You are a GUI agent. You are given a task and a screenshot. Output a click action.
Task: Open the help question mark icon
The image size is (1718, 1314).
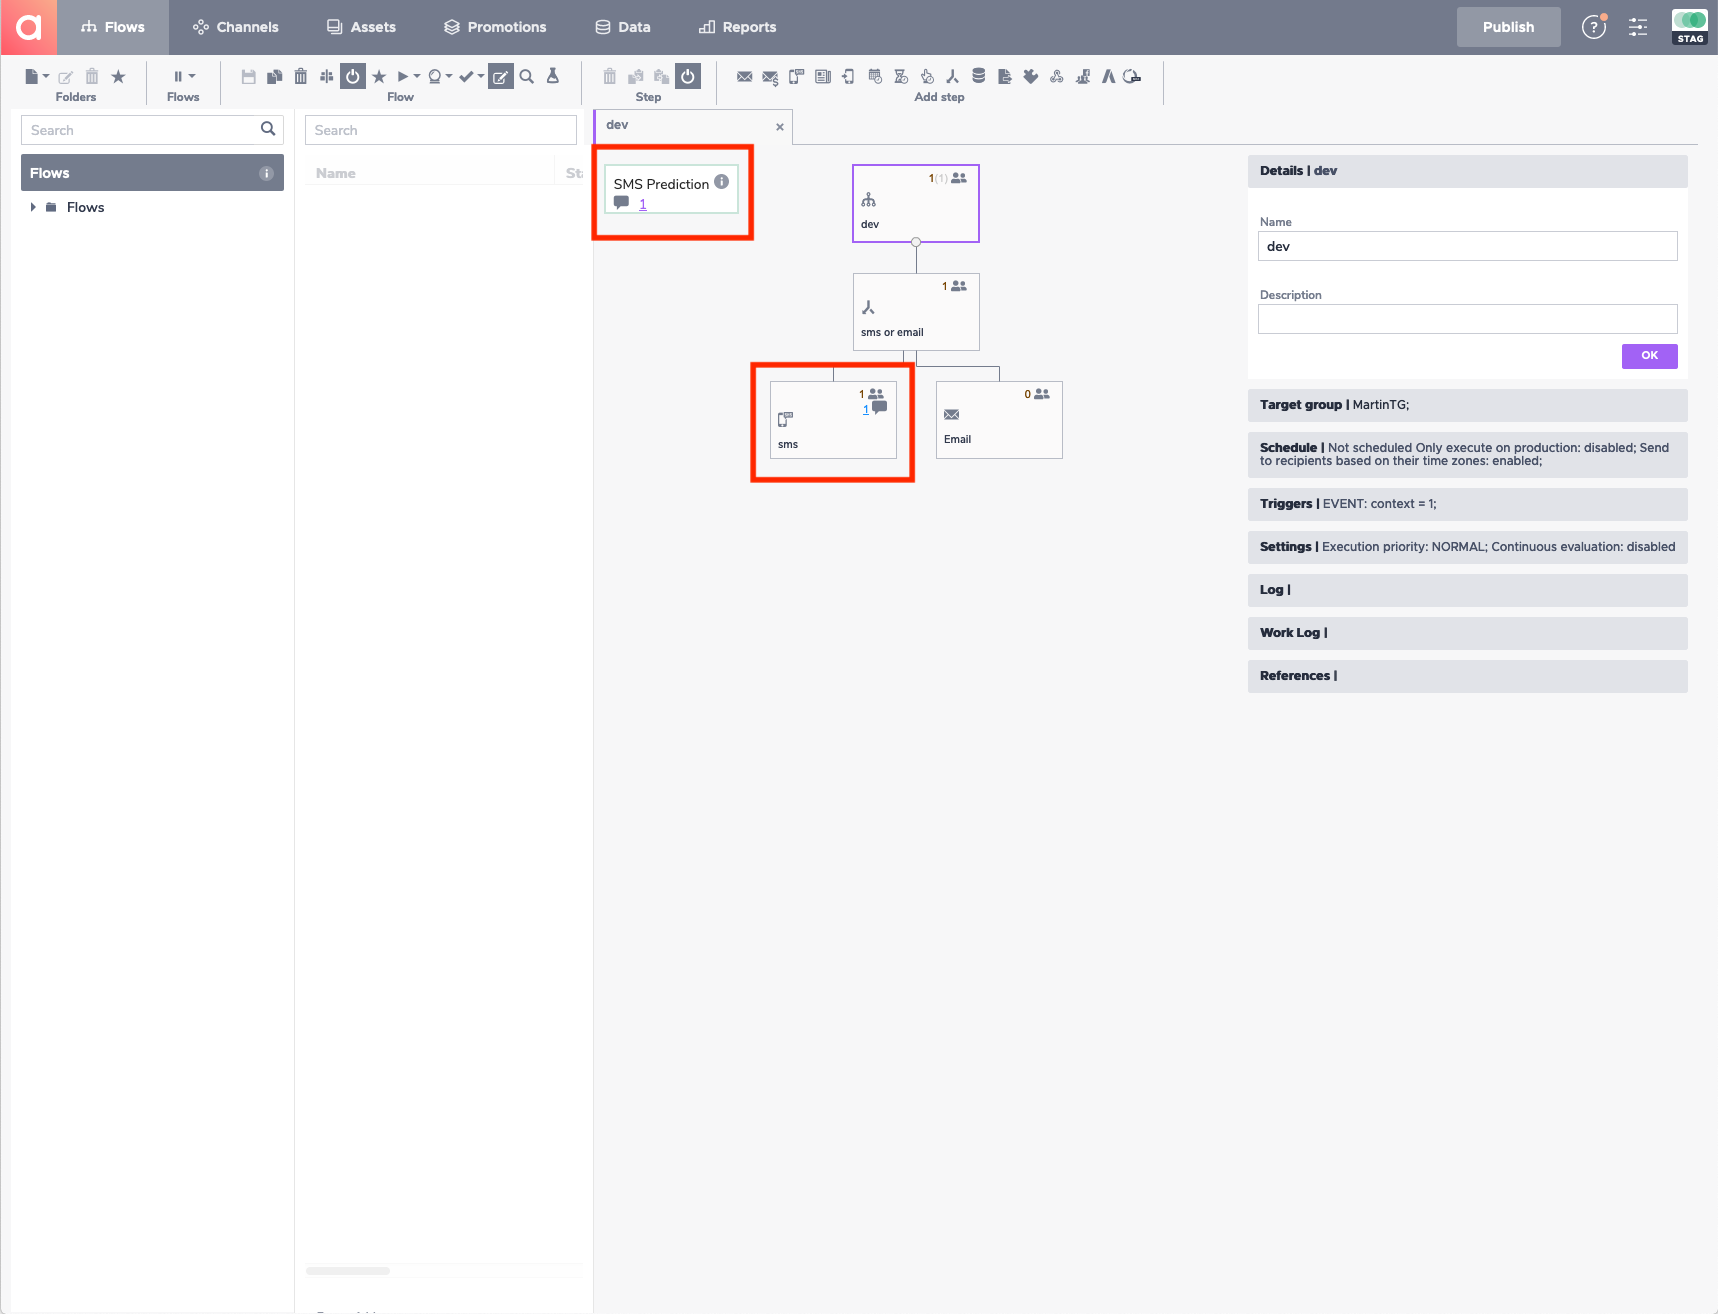point(1594,27)
